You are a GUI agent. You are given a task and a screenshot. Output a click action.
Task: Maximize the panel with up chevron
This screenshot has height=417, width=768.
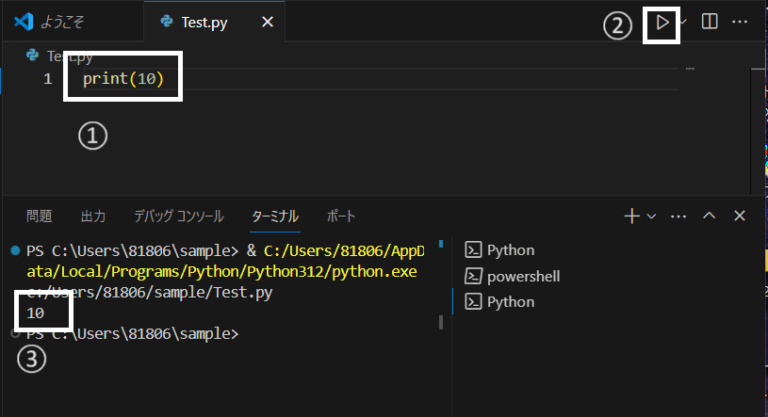pyautogui.click(x=709, y=216)
